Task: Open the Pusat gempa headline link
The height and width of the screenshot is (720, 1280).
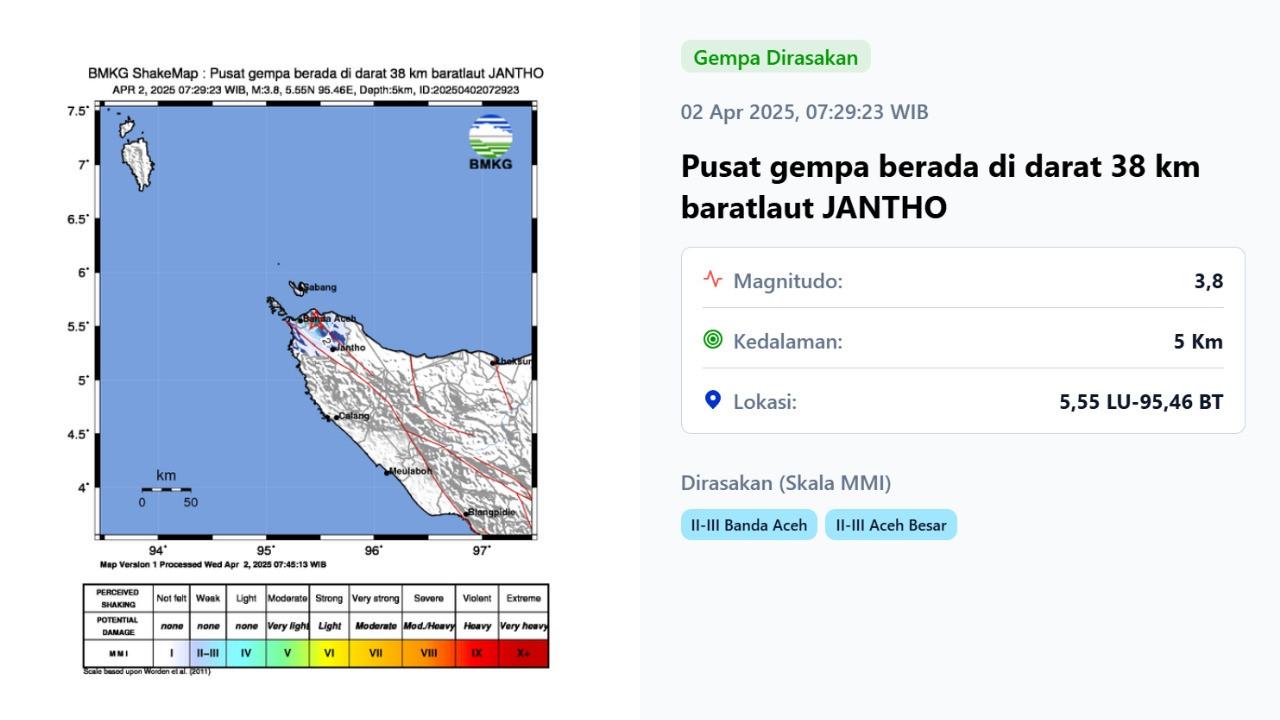Action: [x=939, y=187]
